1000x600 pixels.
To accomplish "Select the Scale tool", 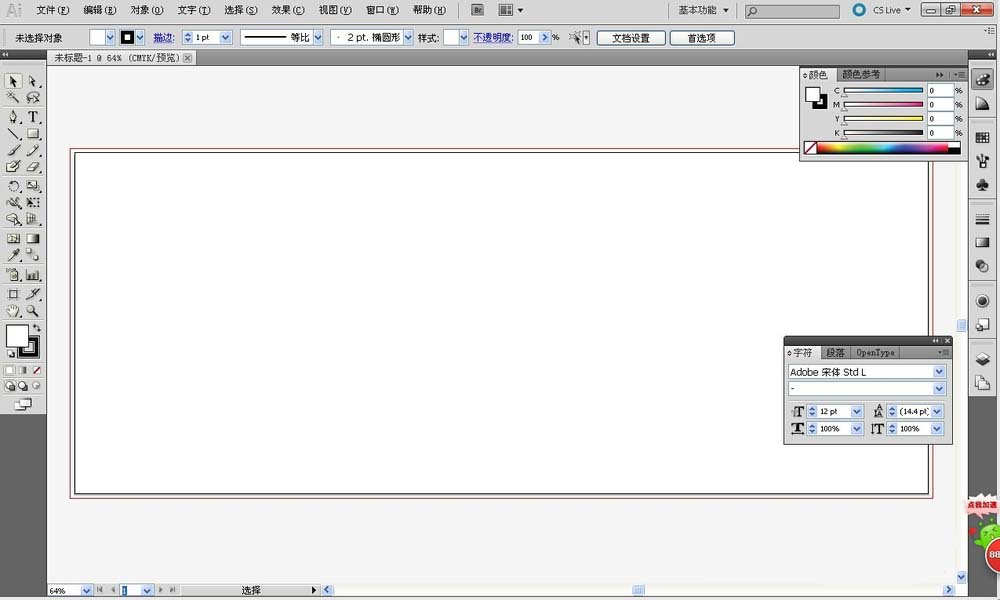I will (33, 186).
